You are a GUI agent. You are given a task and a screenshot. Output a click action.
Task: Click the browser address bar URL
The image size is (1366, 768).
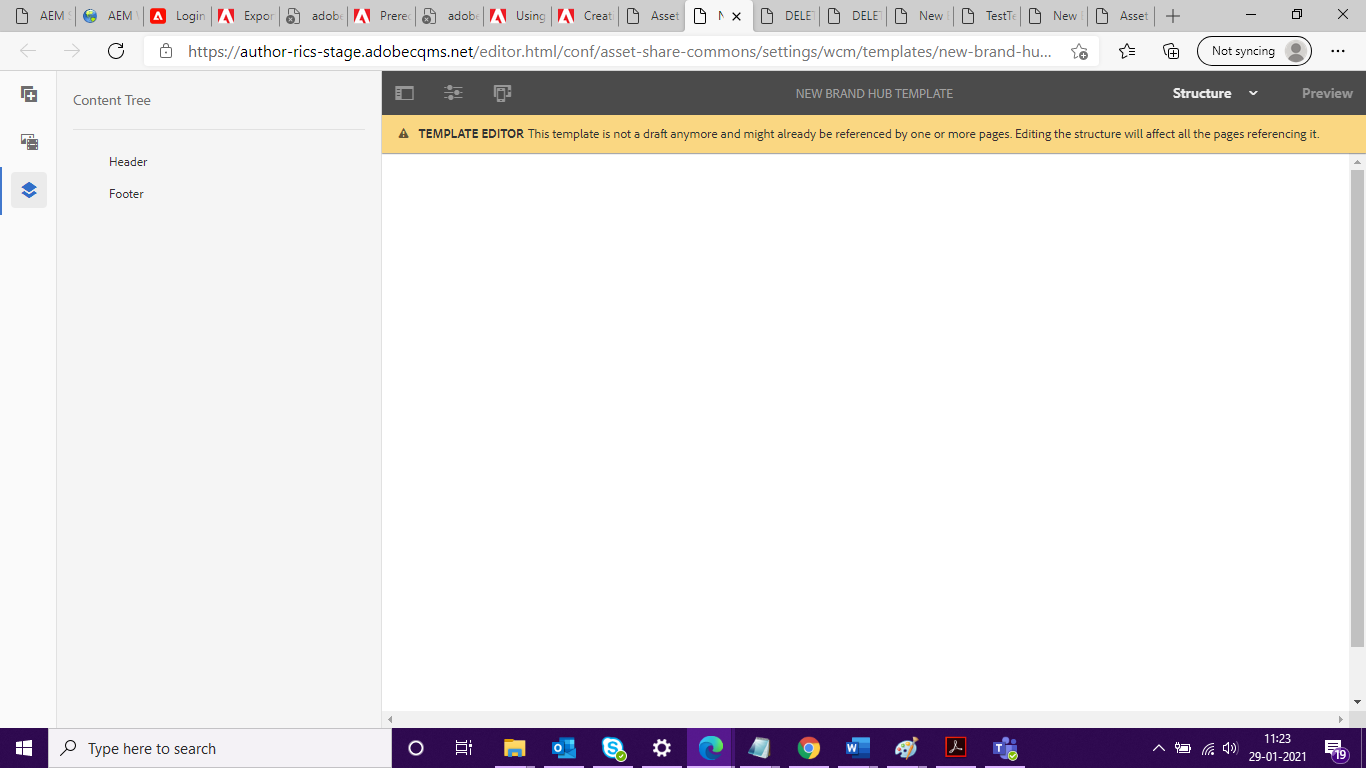point(600,50)
